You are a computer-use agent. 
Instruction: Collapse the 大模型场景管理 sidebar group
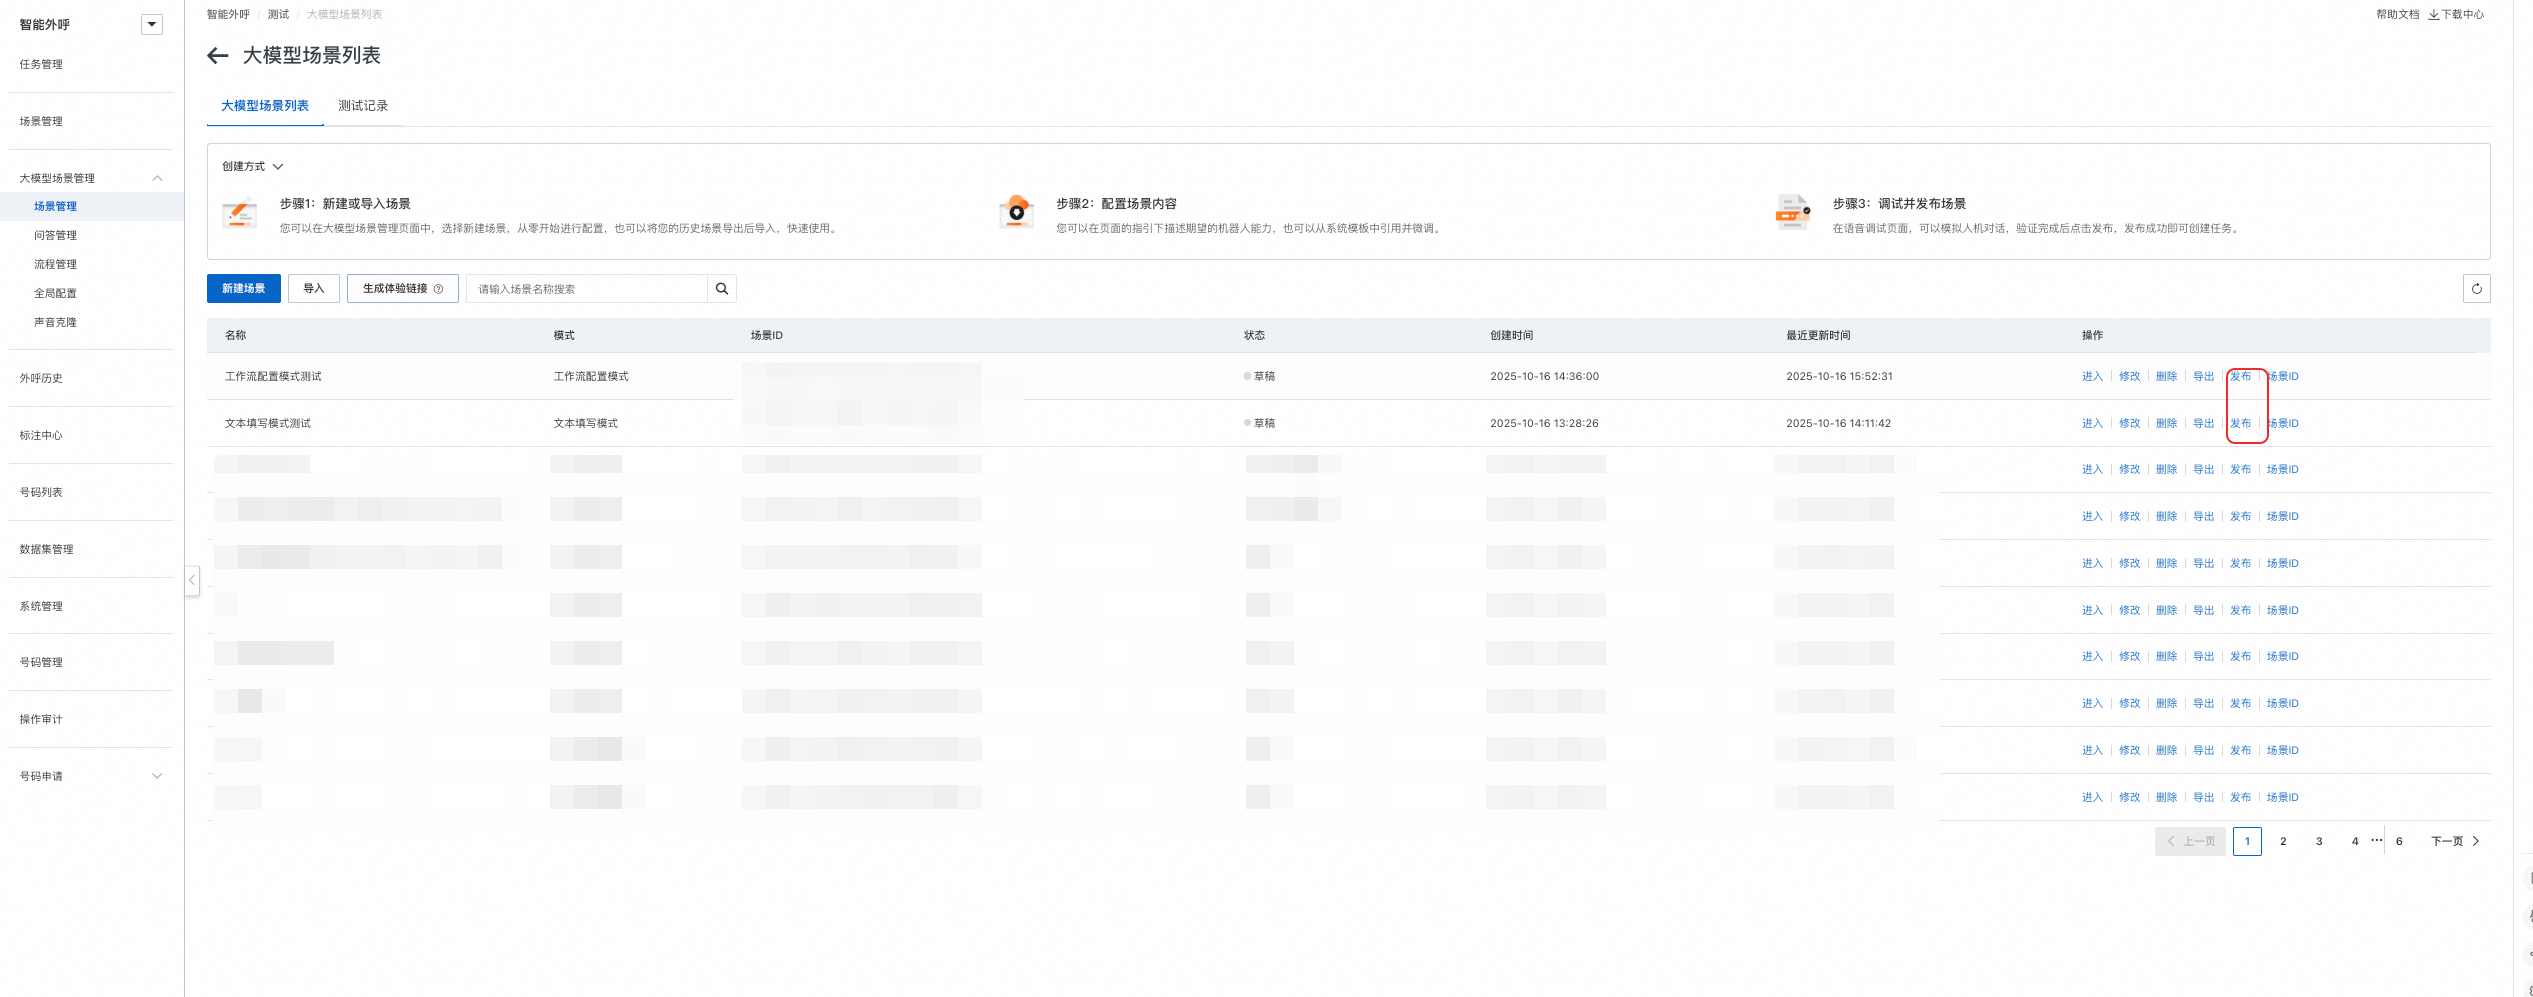pos(157,178)
